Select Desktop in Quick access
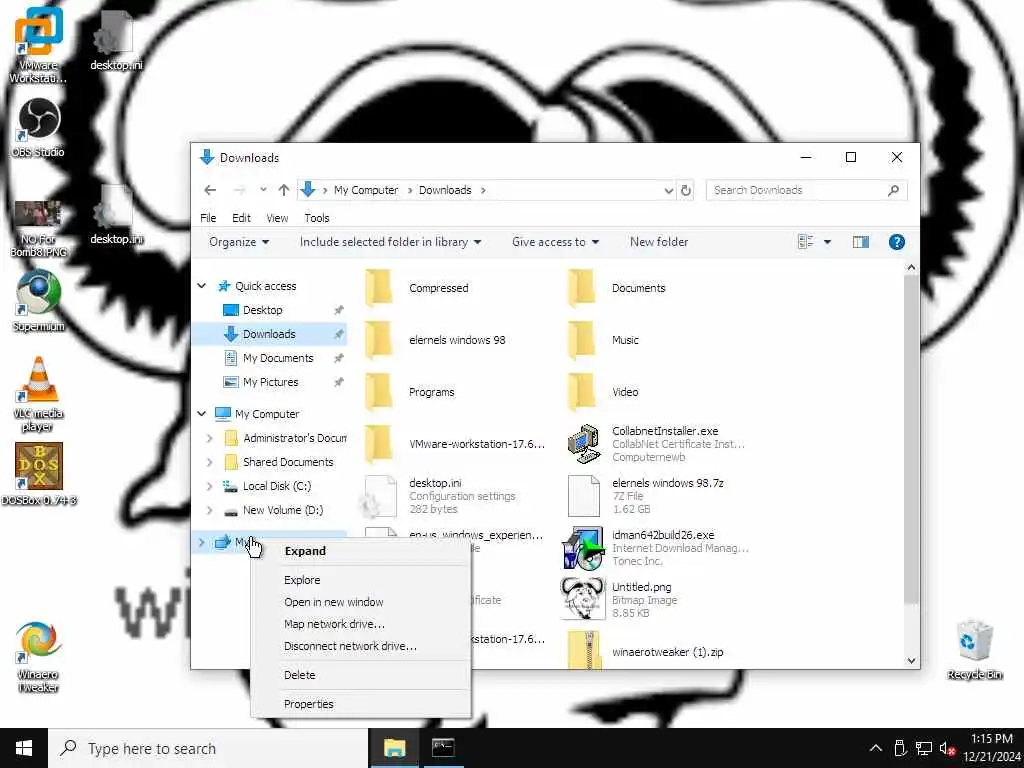 (x=263, y=310)
